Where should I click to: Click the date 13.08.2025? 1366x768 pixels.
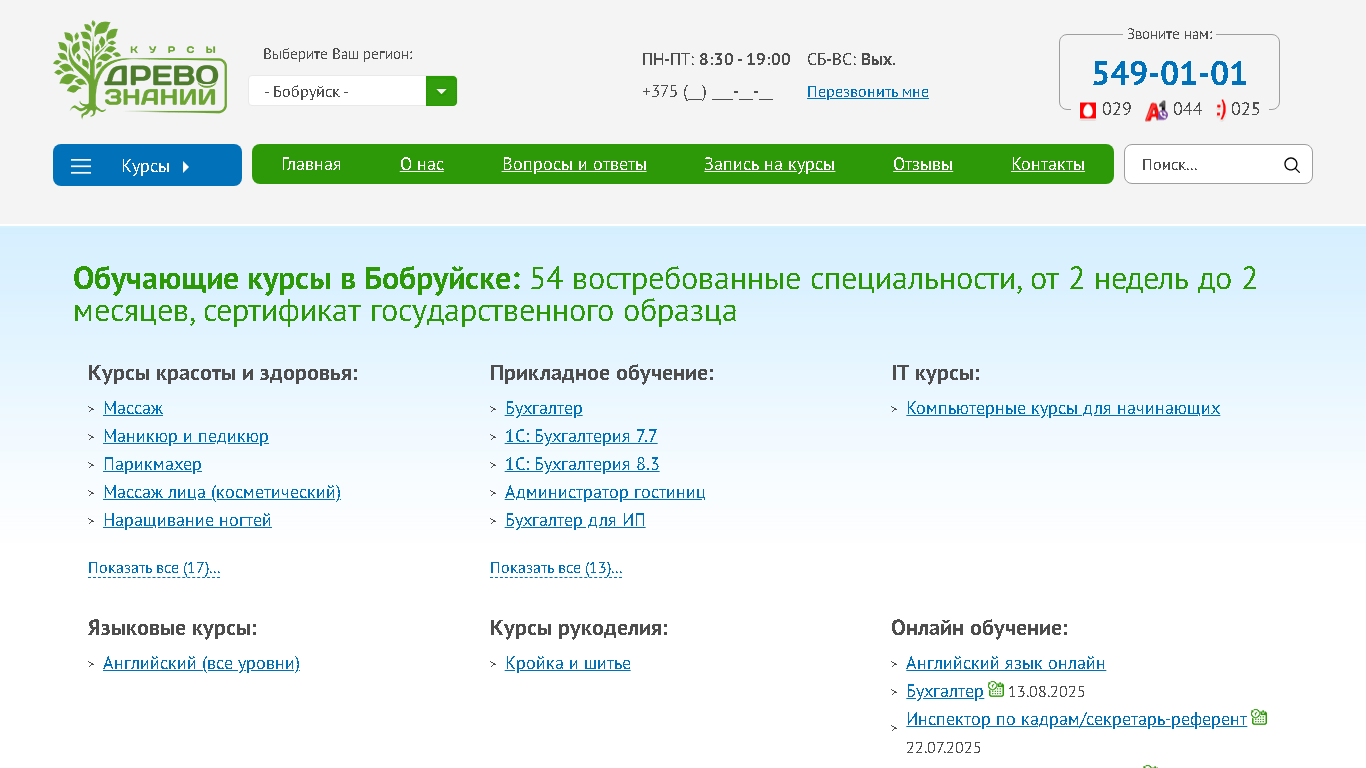point(1046,692)
